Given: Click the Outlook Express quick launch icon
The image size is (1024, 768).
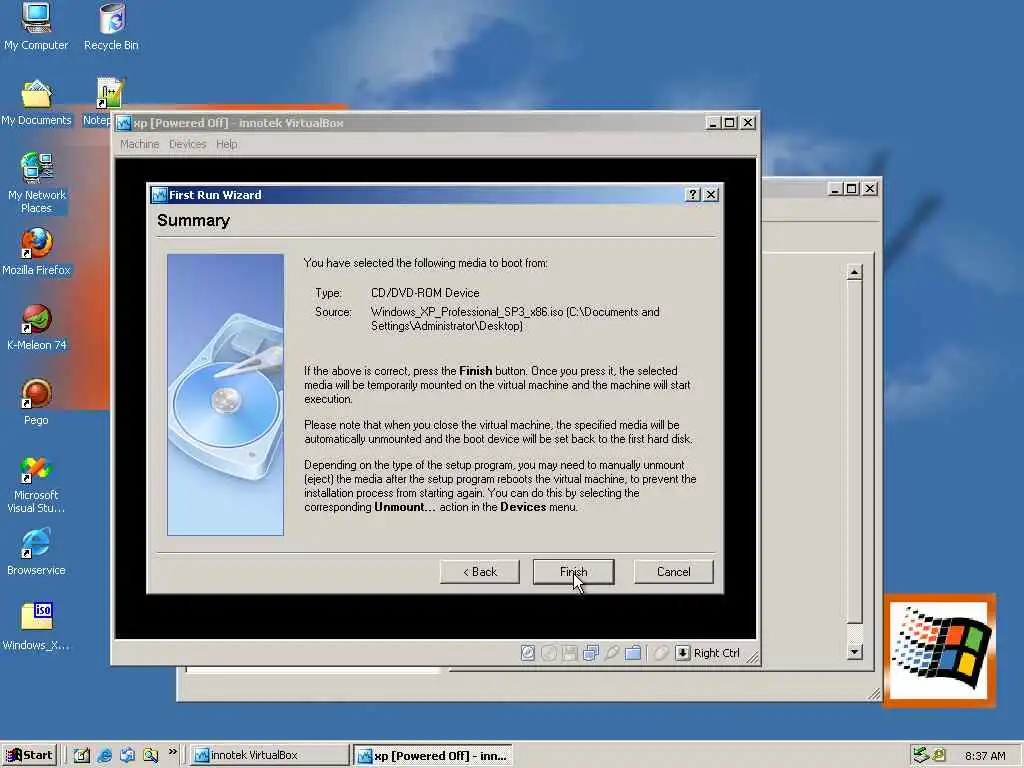Looking at the screenshot, I should [127, 755].
